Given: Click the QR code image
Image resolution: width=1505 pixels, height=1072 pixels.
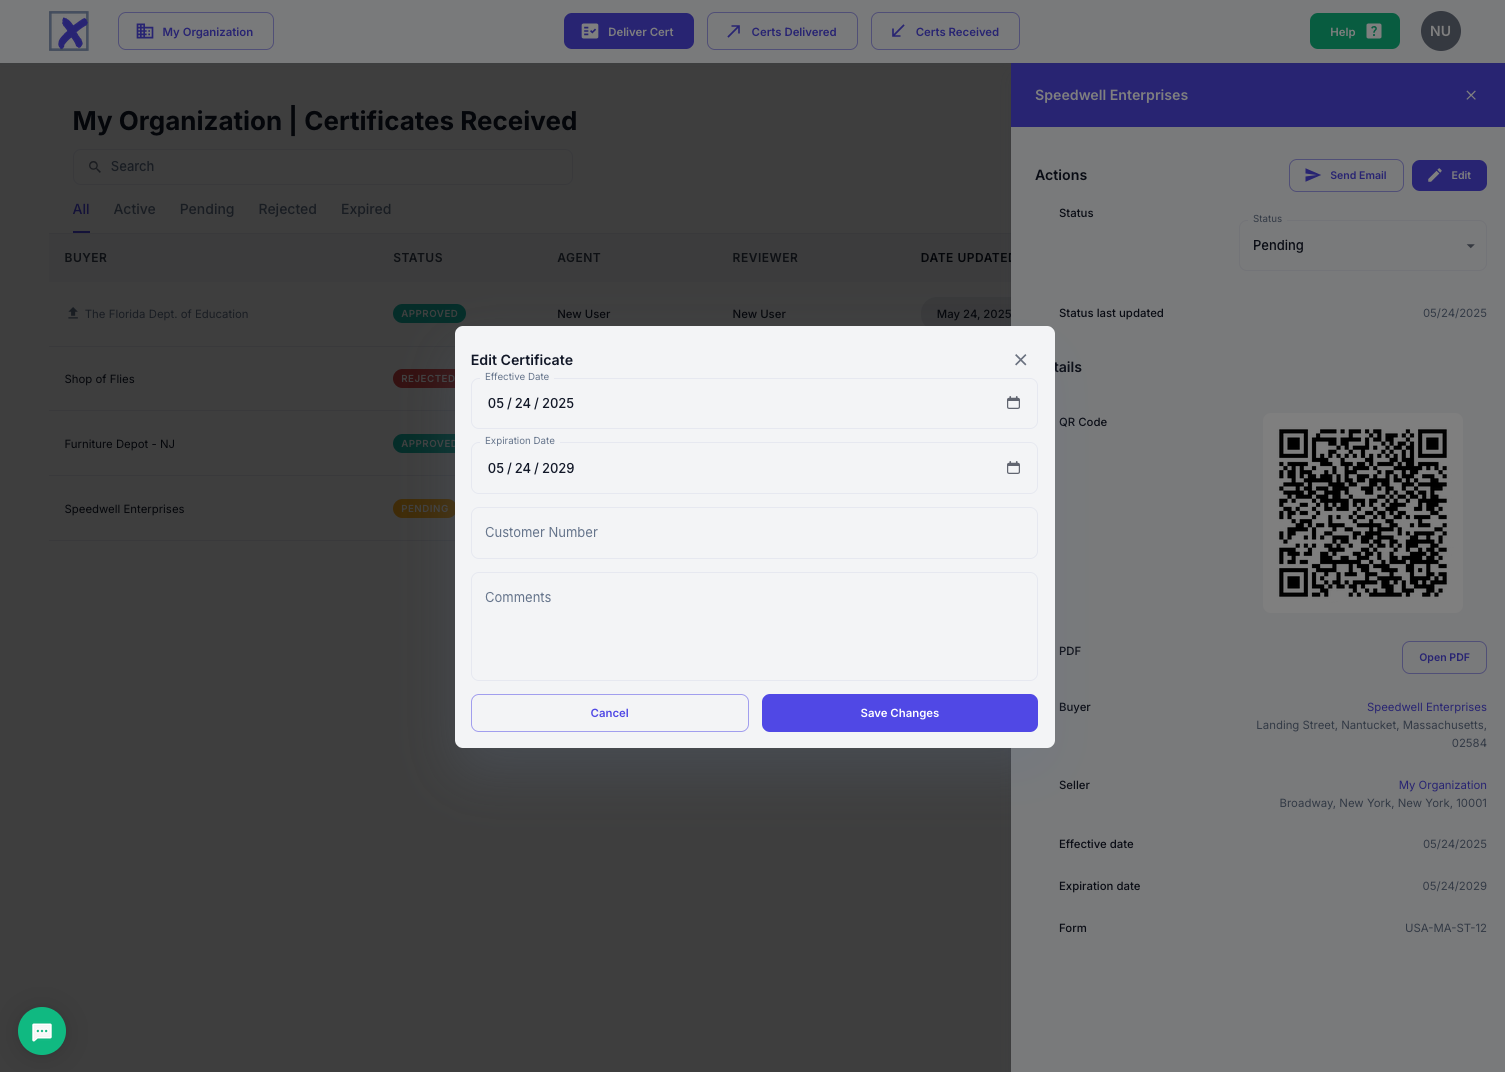Looking at the screenshot, I should [x=1362, y=513].
